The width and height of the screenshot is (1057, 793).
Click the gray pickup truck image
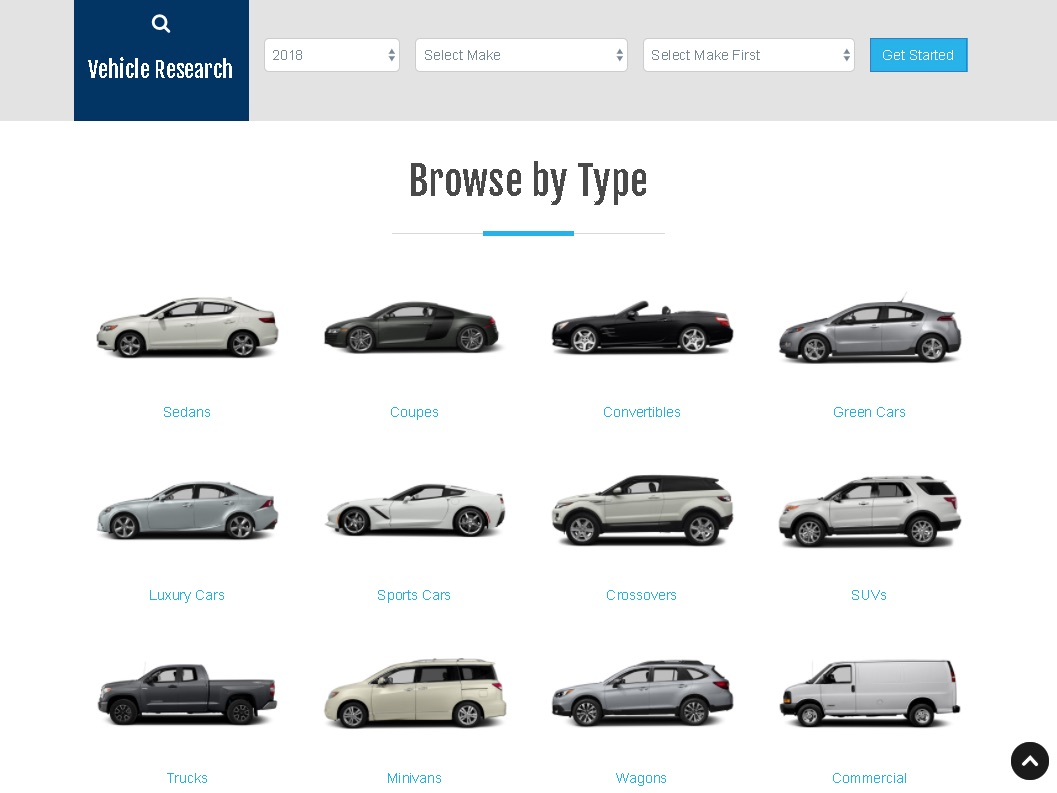[187, 693]
